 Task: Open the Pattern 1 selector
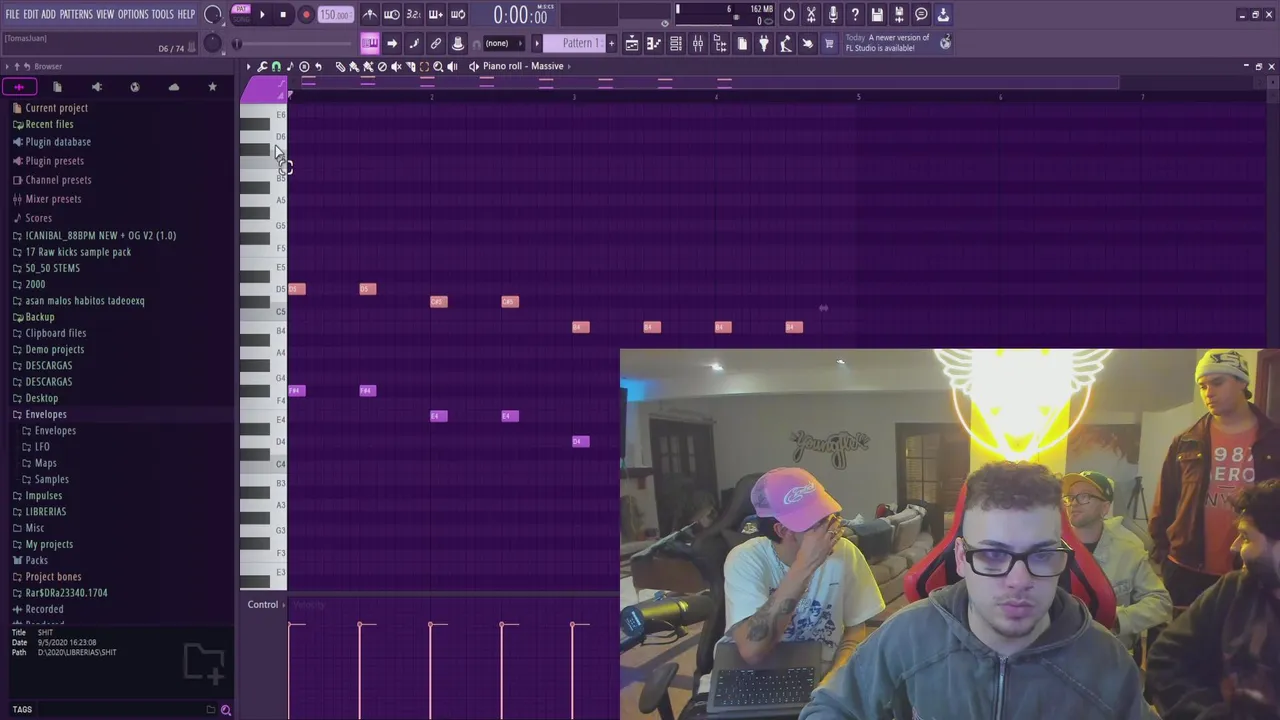574,43
